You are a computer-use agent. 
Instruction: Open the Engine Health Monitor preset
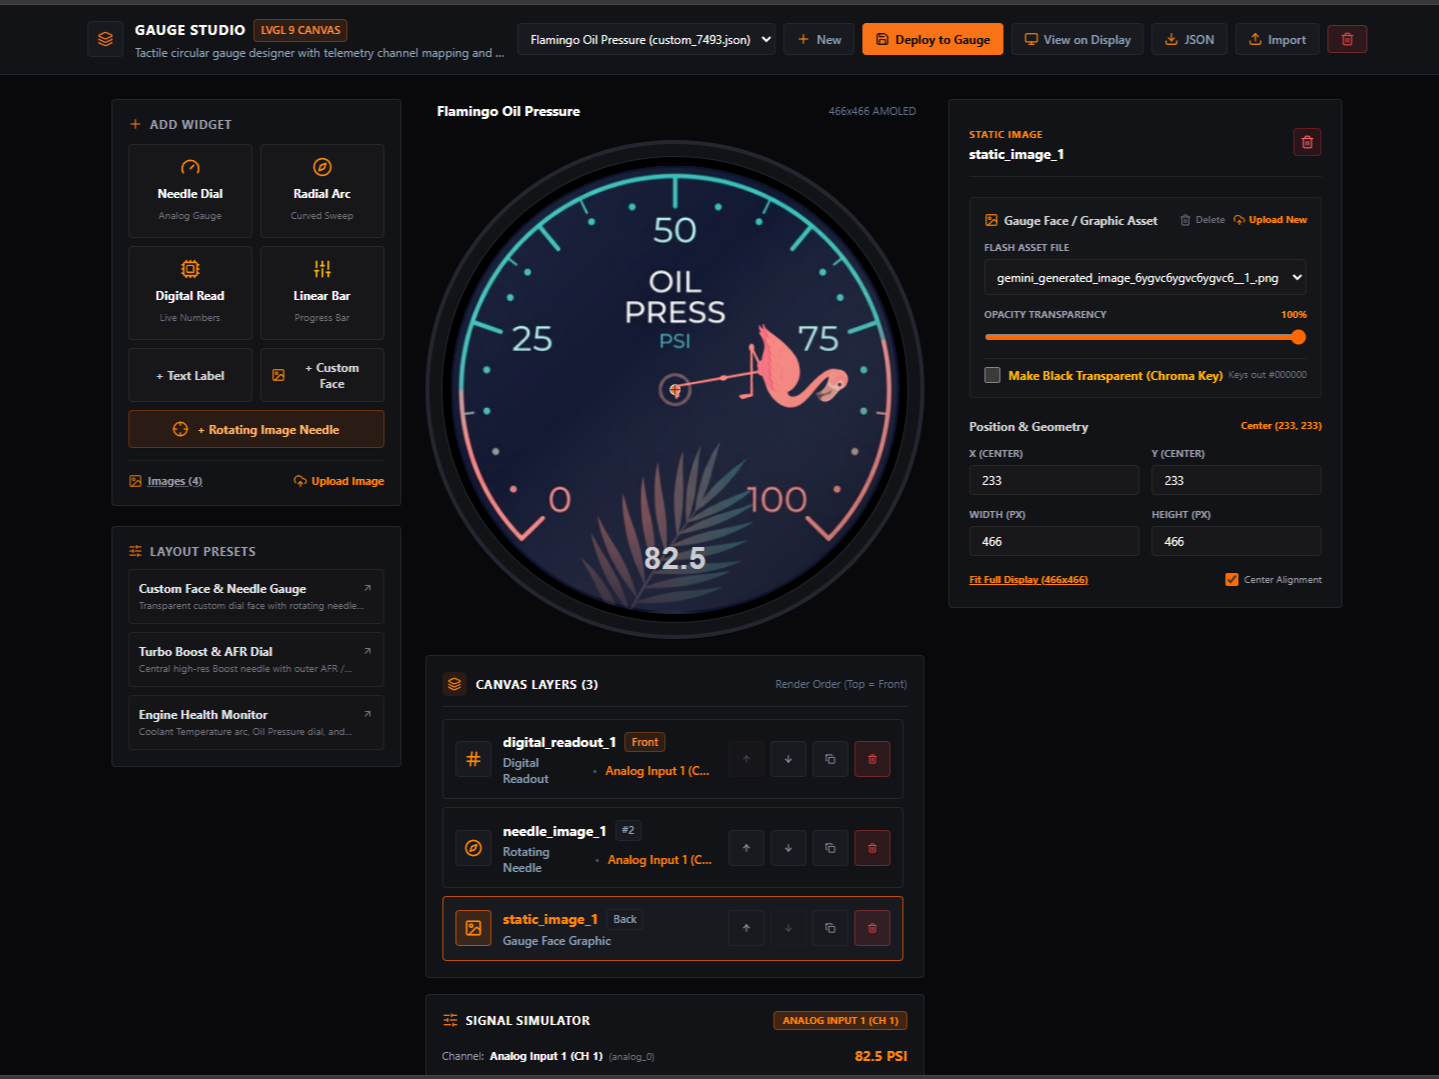(x=256, y=722)
